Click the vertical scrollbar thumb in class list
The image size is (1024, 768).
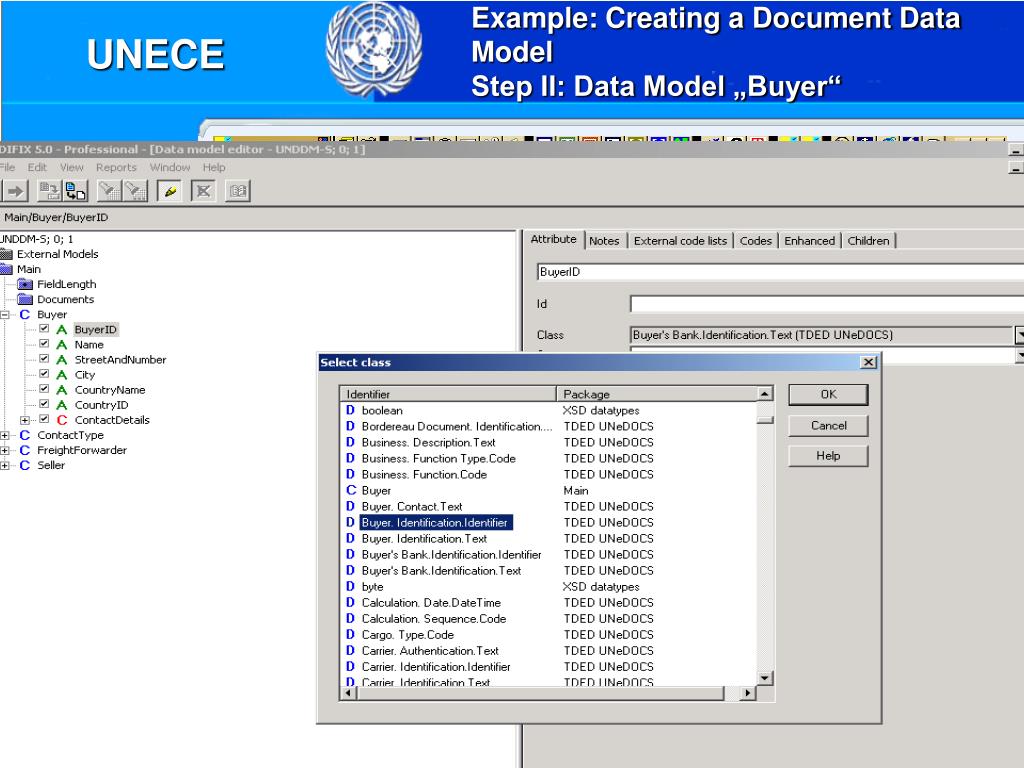(x=765, y=420)
